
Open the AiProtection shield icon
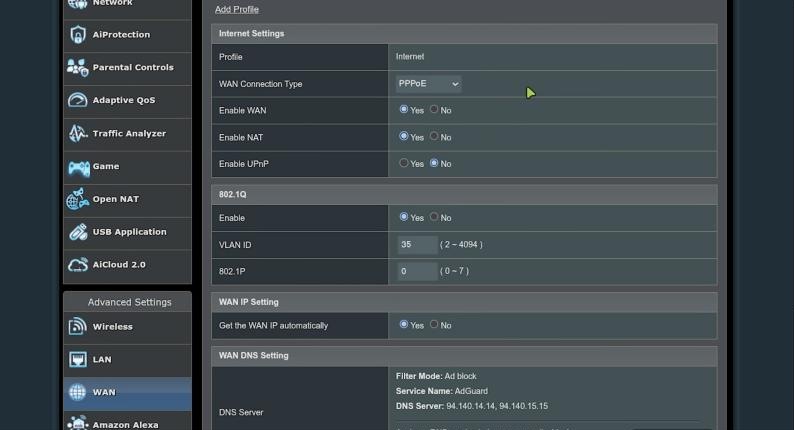pos(77,34)
